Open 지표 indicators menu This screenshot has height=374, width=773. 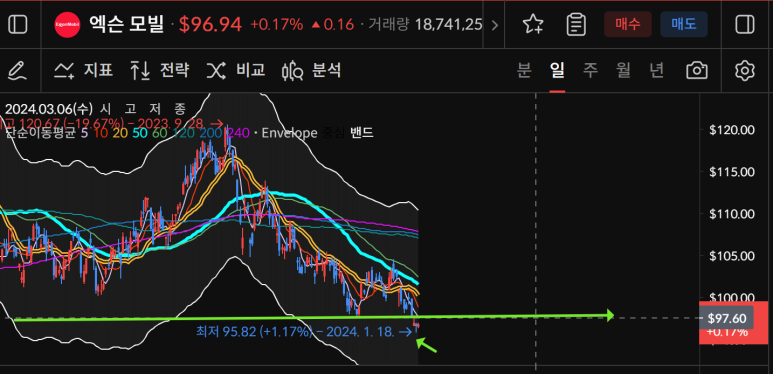(x=83, y=71)
